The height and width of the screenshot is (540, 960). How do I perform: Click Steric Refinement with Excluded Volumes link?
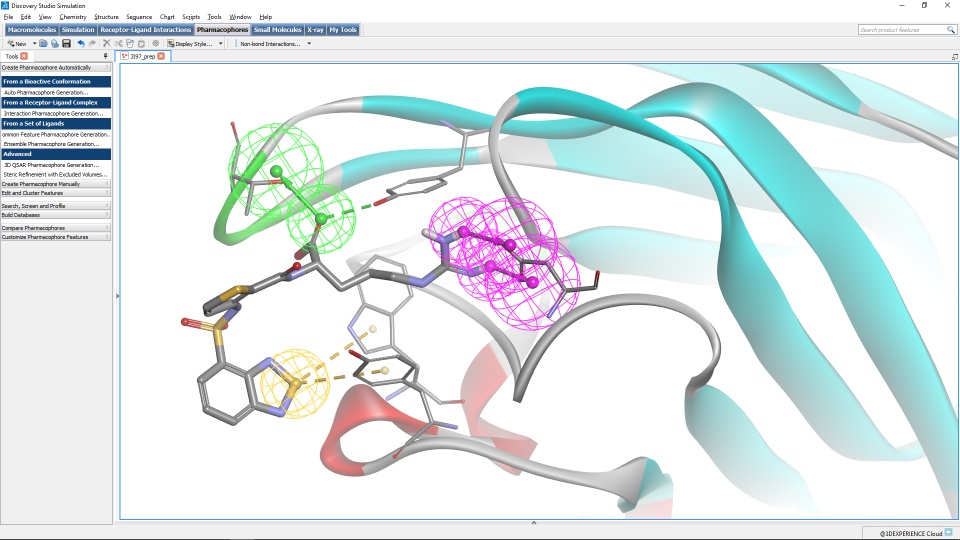tap(55, 174)
